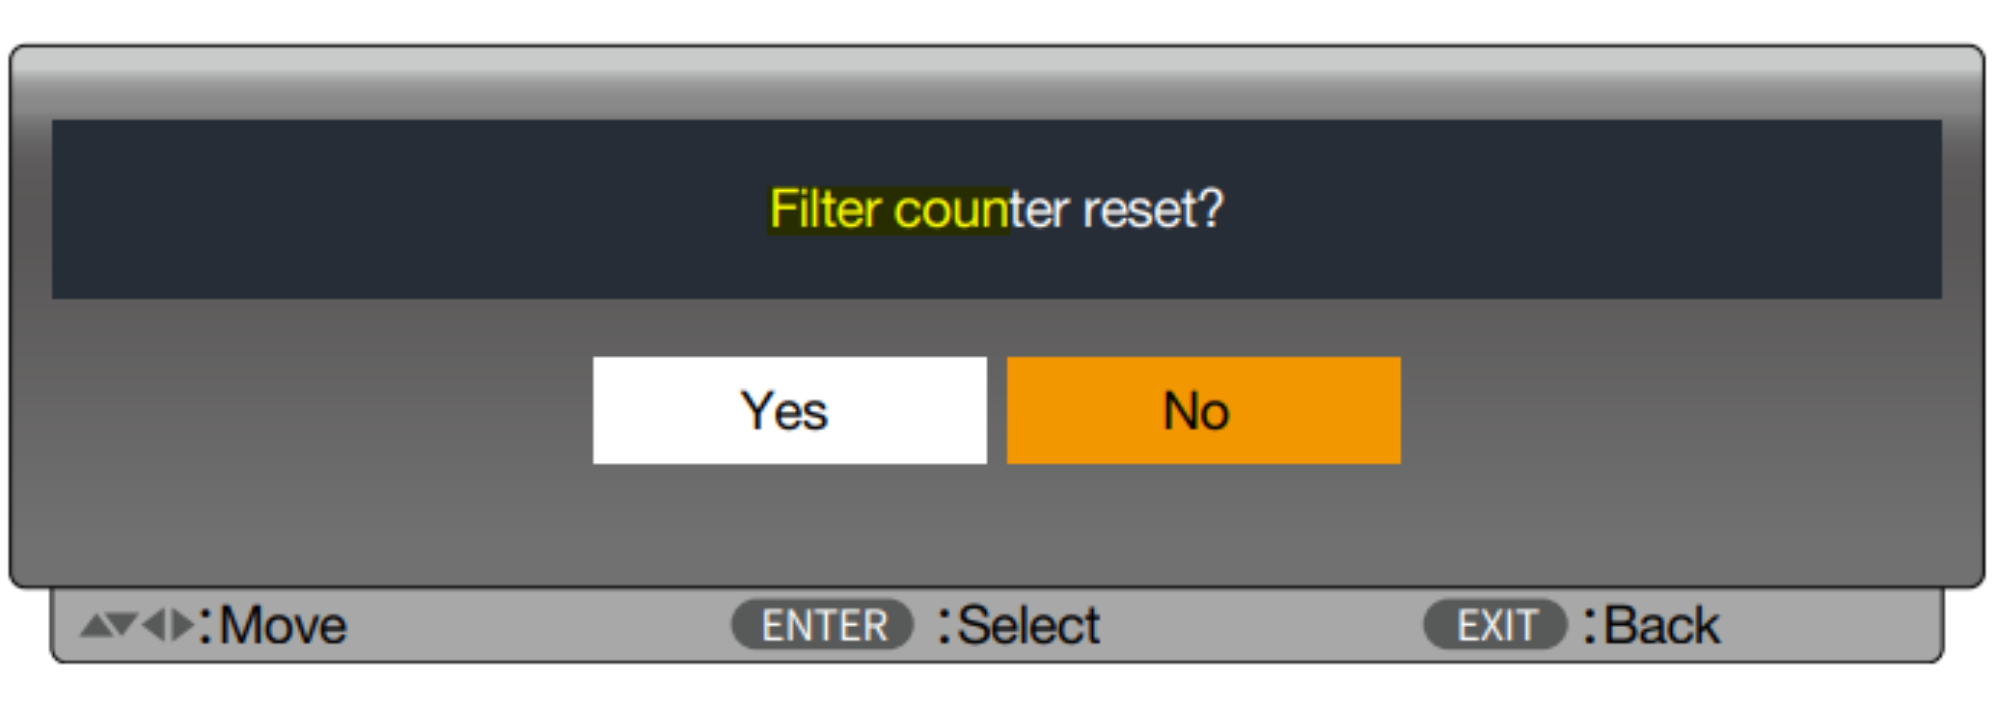Click the colon before Select
Viewport: 2000px width, 720px height.
pos(944,627)
